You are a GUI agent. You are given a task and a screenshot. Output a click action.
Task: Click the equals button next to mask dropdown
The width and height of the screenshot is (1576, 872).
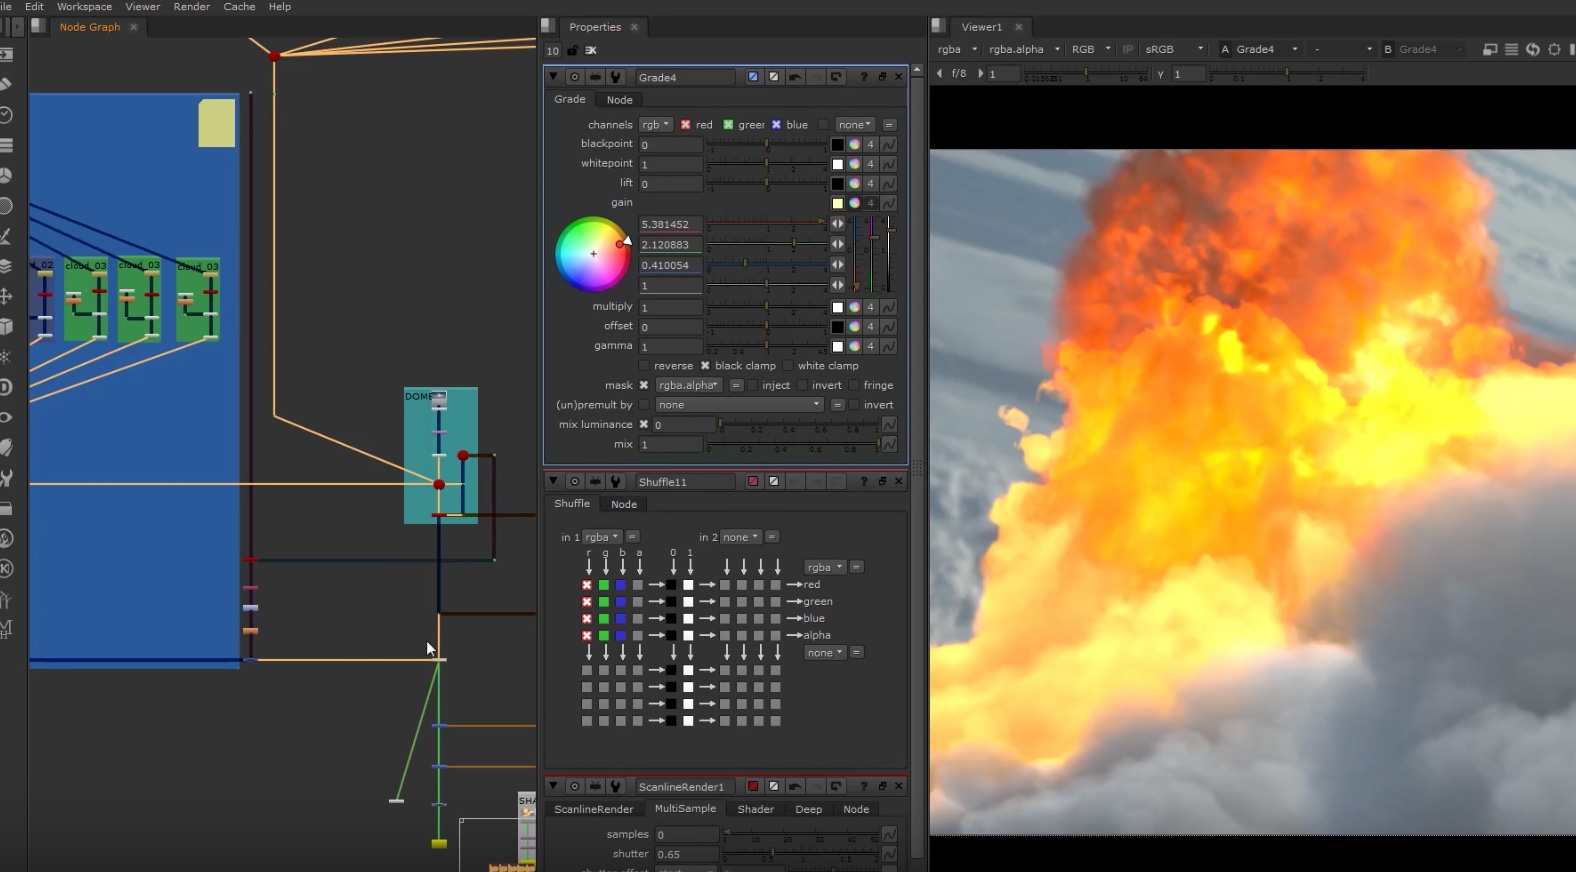tap(736, 385)
